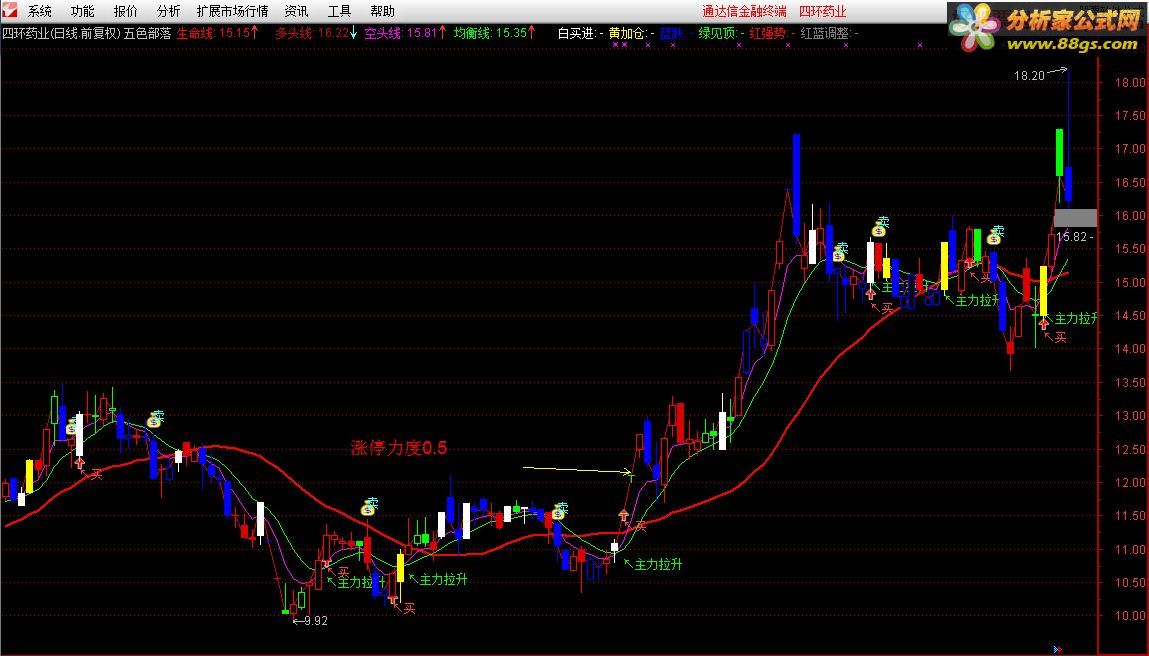Click the 黄加仓 legend label
Viewport: 1149px width, 656px height.
[x=627, y=33]
